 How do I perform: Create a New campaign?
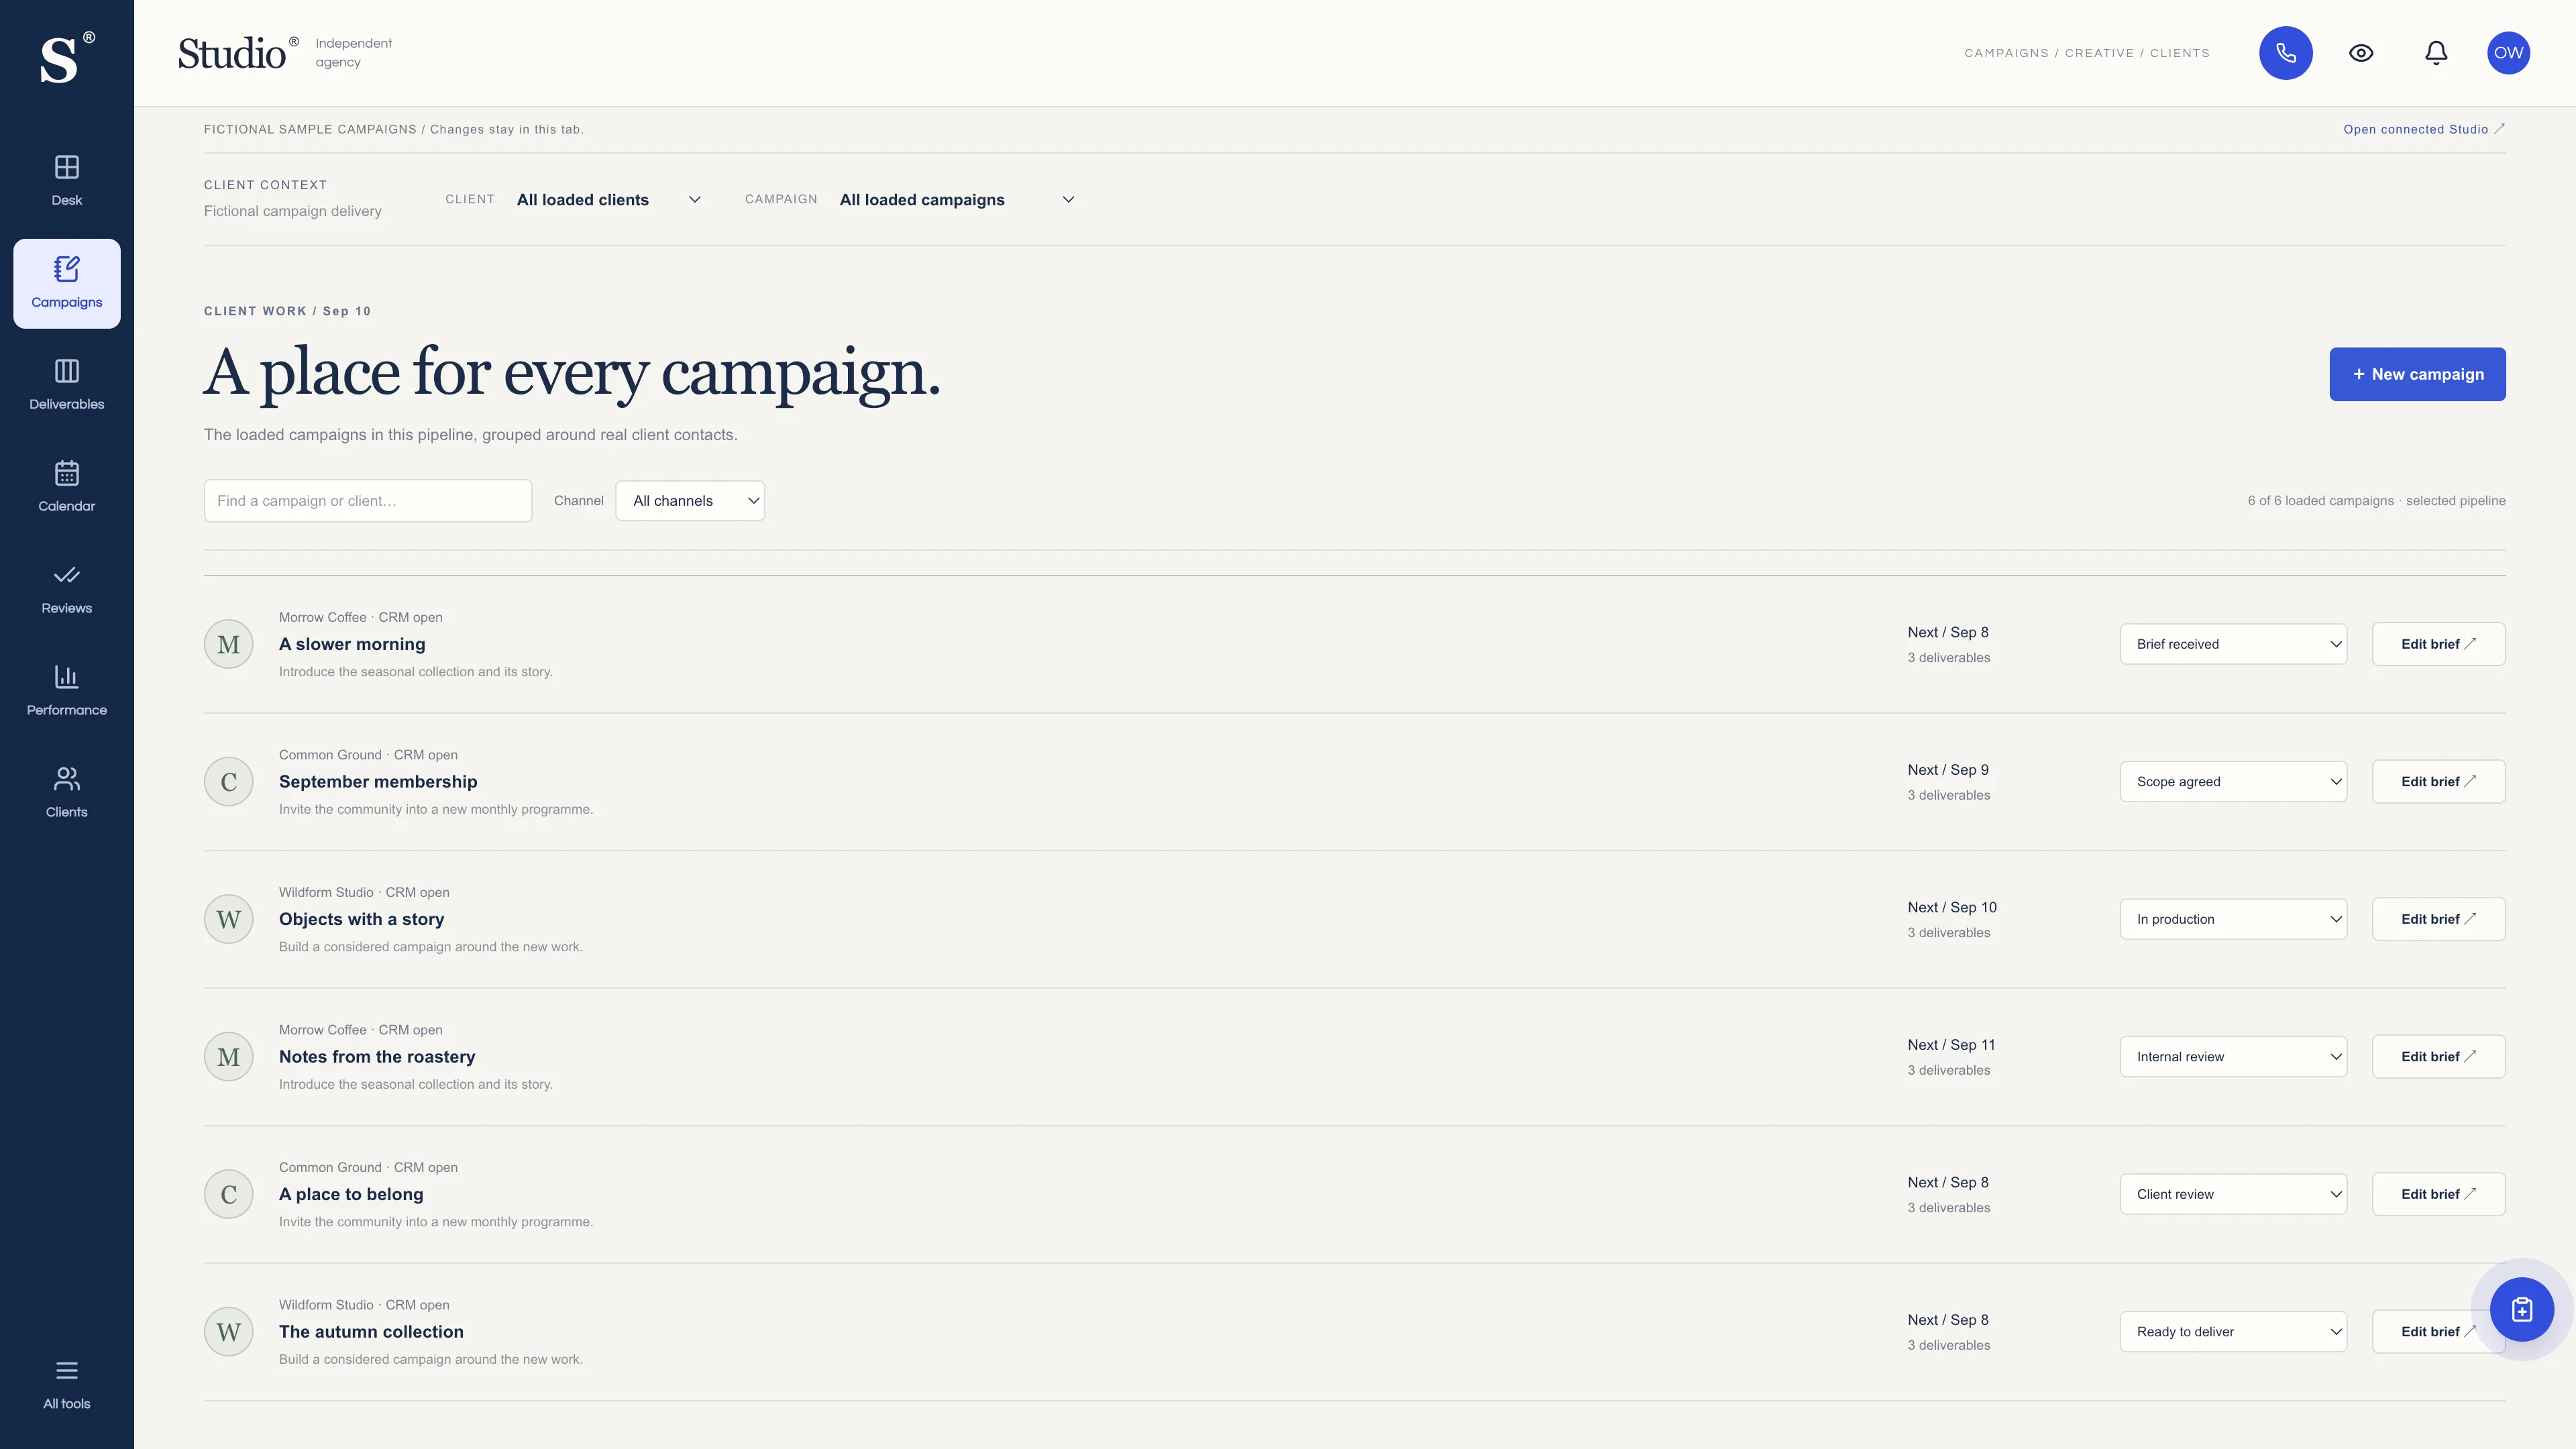pos(2417,374)
